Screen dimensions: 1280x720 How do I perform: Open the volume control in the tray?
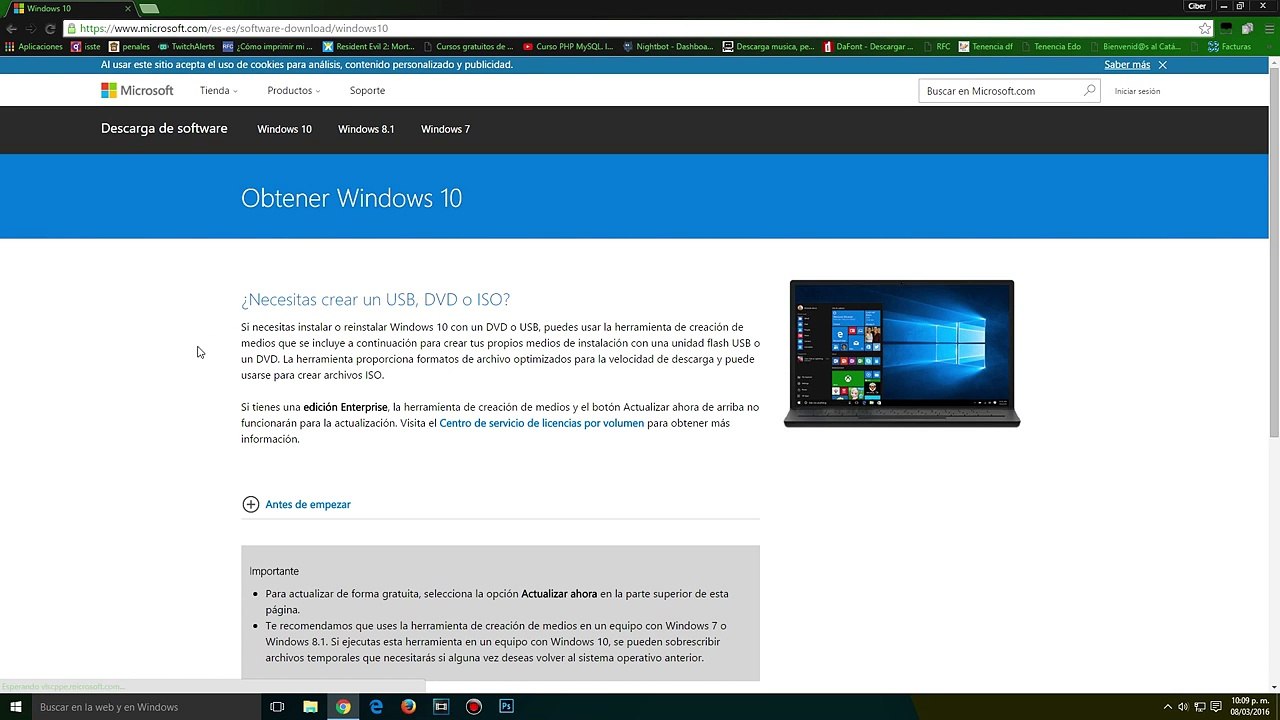pos(1183,707)
